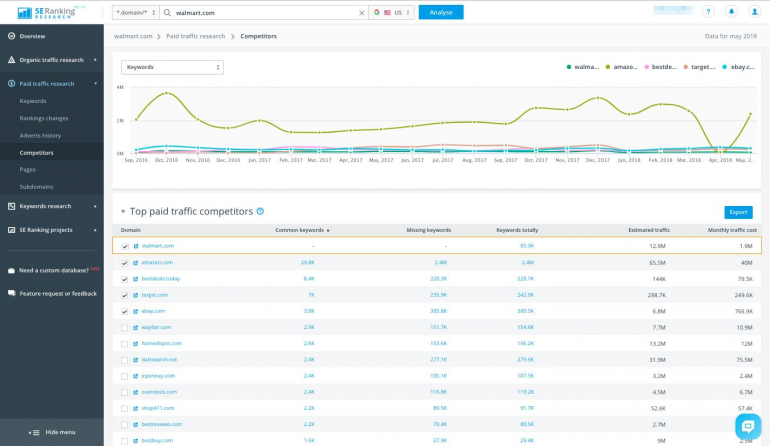Open the notifications bell icon

tap(731, 12)
